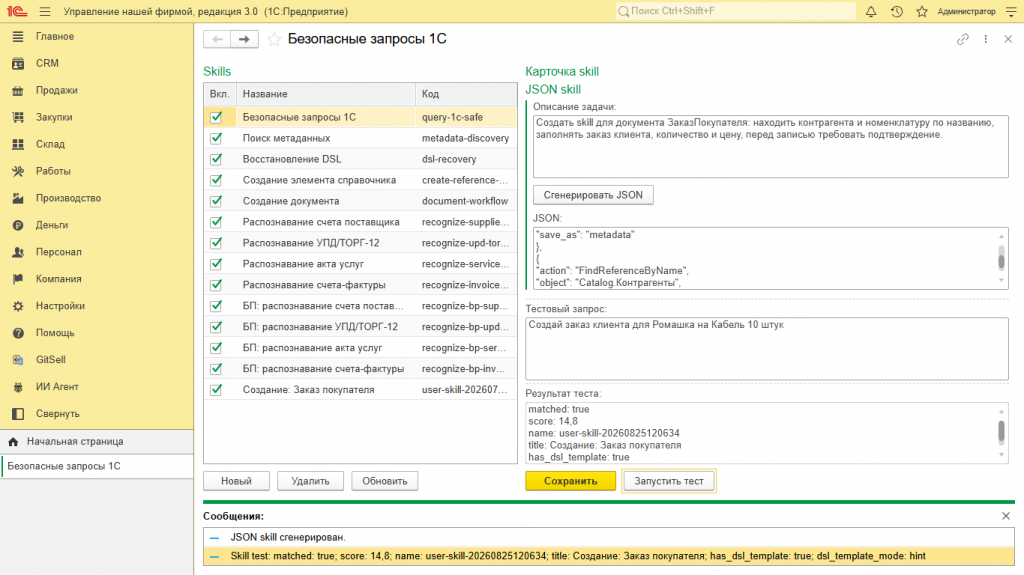Close the Сообщения panel
Screen dimensions: 1024x575
pyautogui.click(x=1006, y=516)
